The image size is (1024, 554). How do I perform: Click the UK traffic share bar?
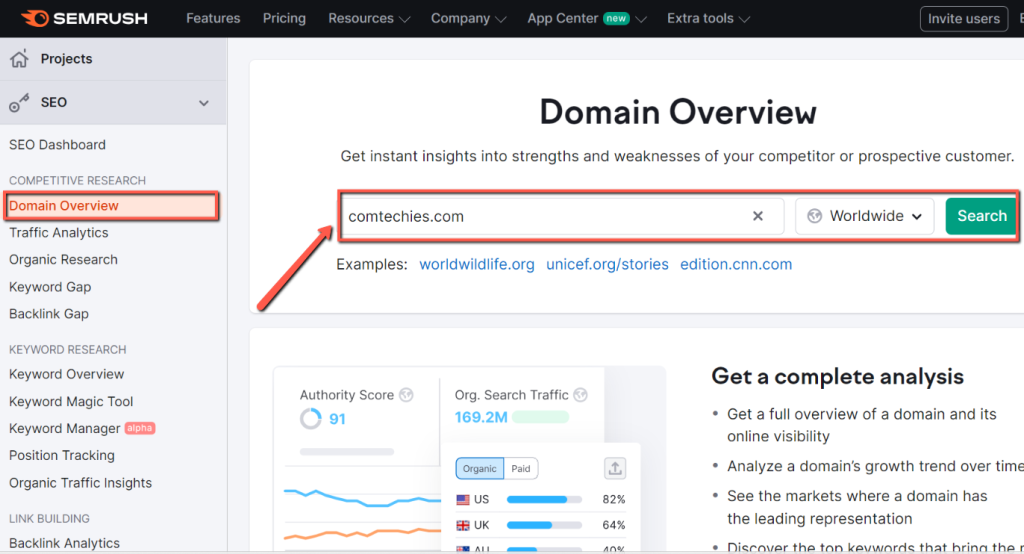coord(544,525)
